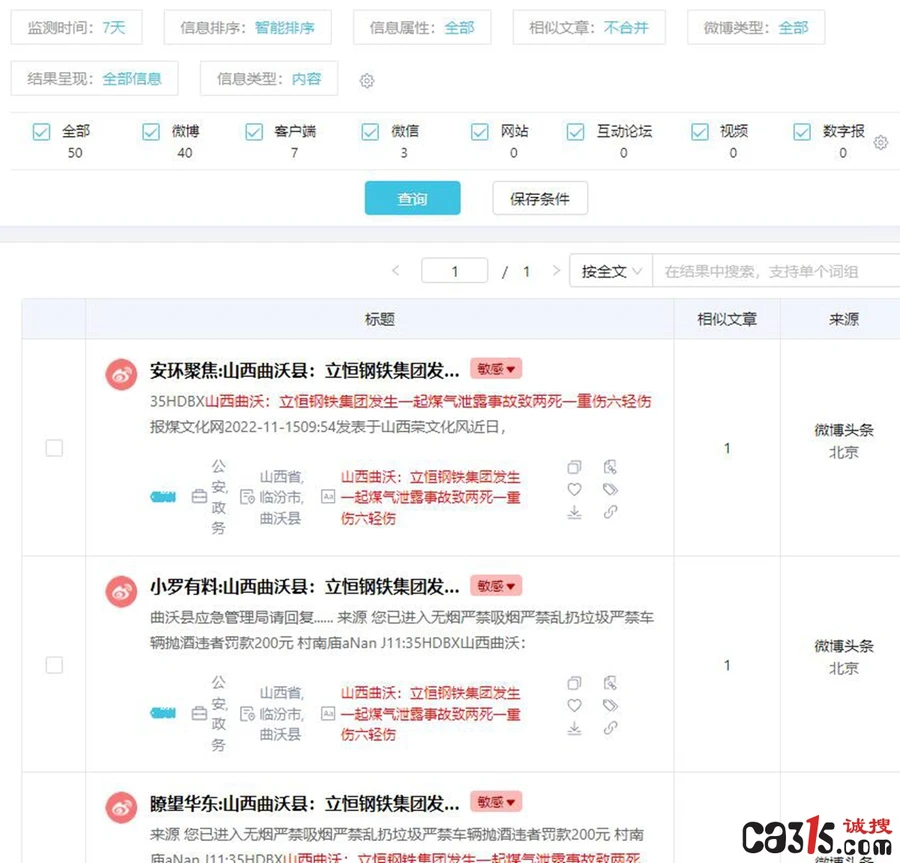900x863 pixels.
Task: Go to previous results page arrow
Action: pos(395,270)
